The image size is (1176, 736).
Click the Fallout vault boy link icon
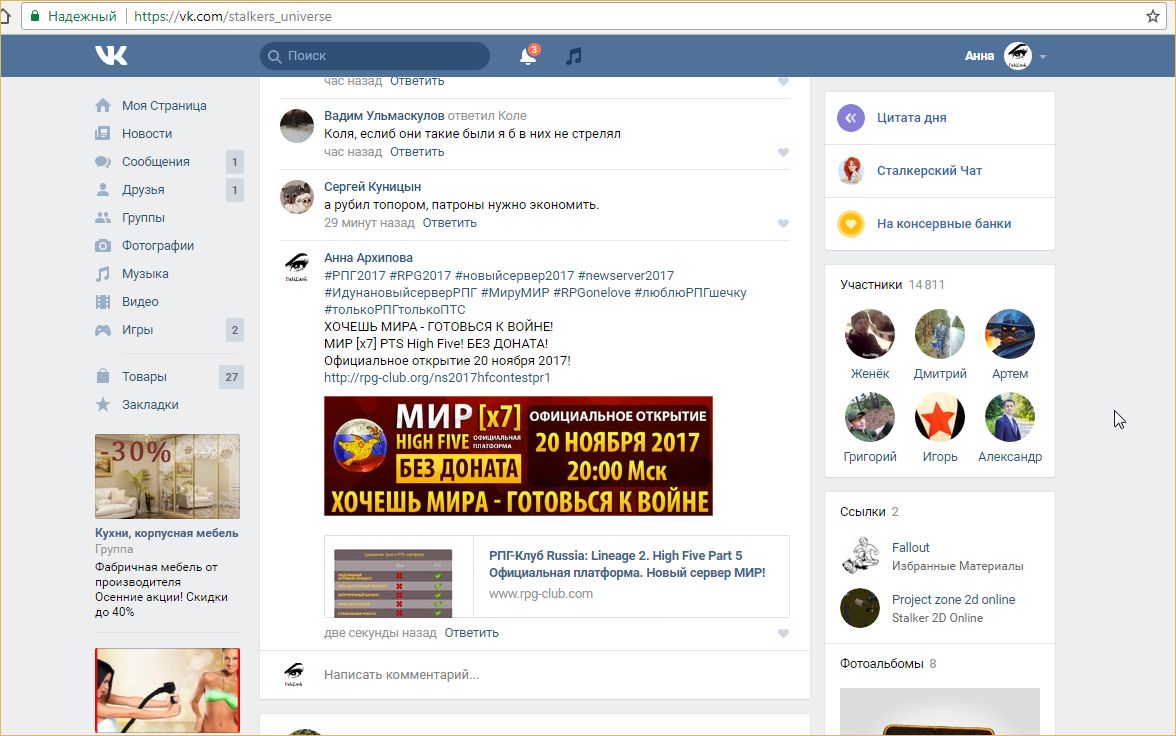click(x=860, y=556)
